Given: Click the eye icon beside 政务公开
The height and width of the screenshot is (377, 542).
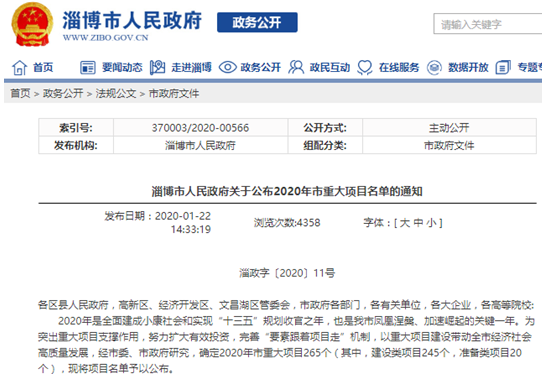Looking at the screenshot, I should coord(227,67).
